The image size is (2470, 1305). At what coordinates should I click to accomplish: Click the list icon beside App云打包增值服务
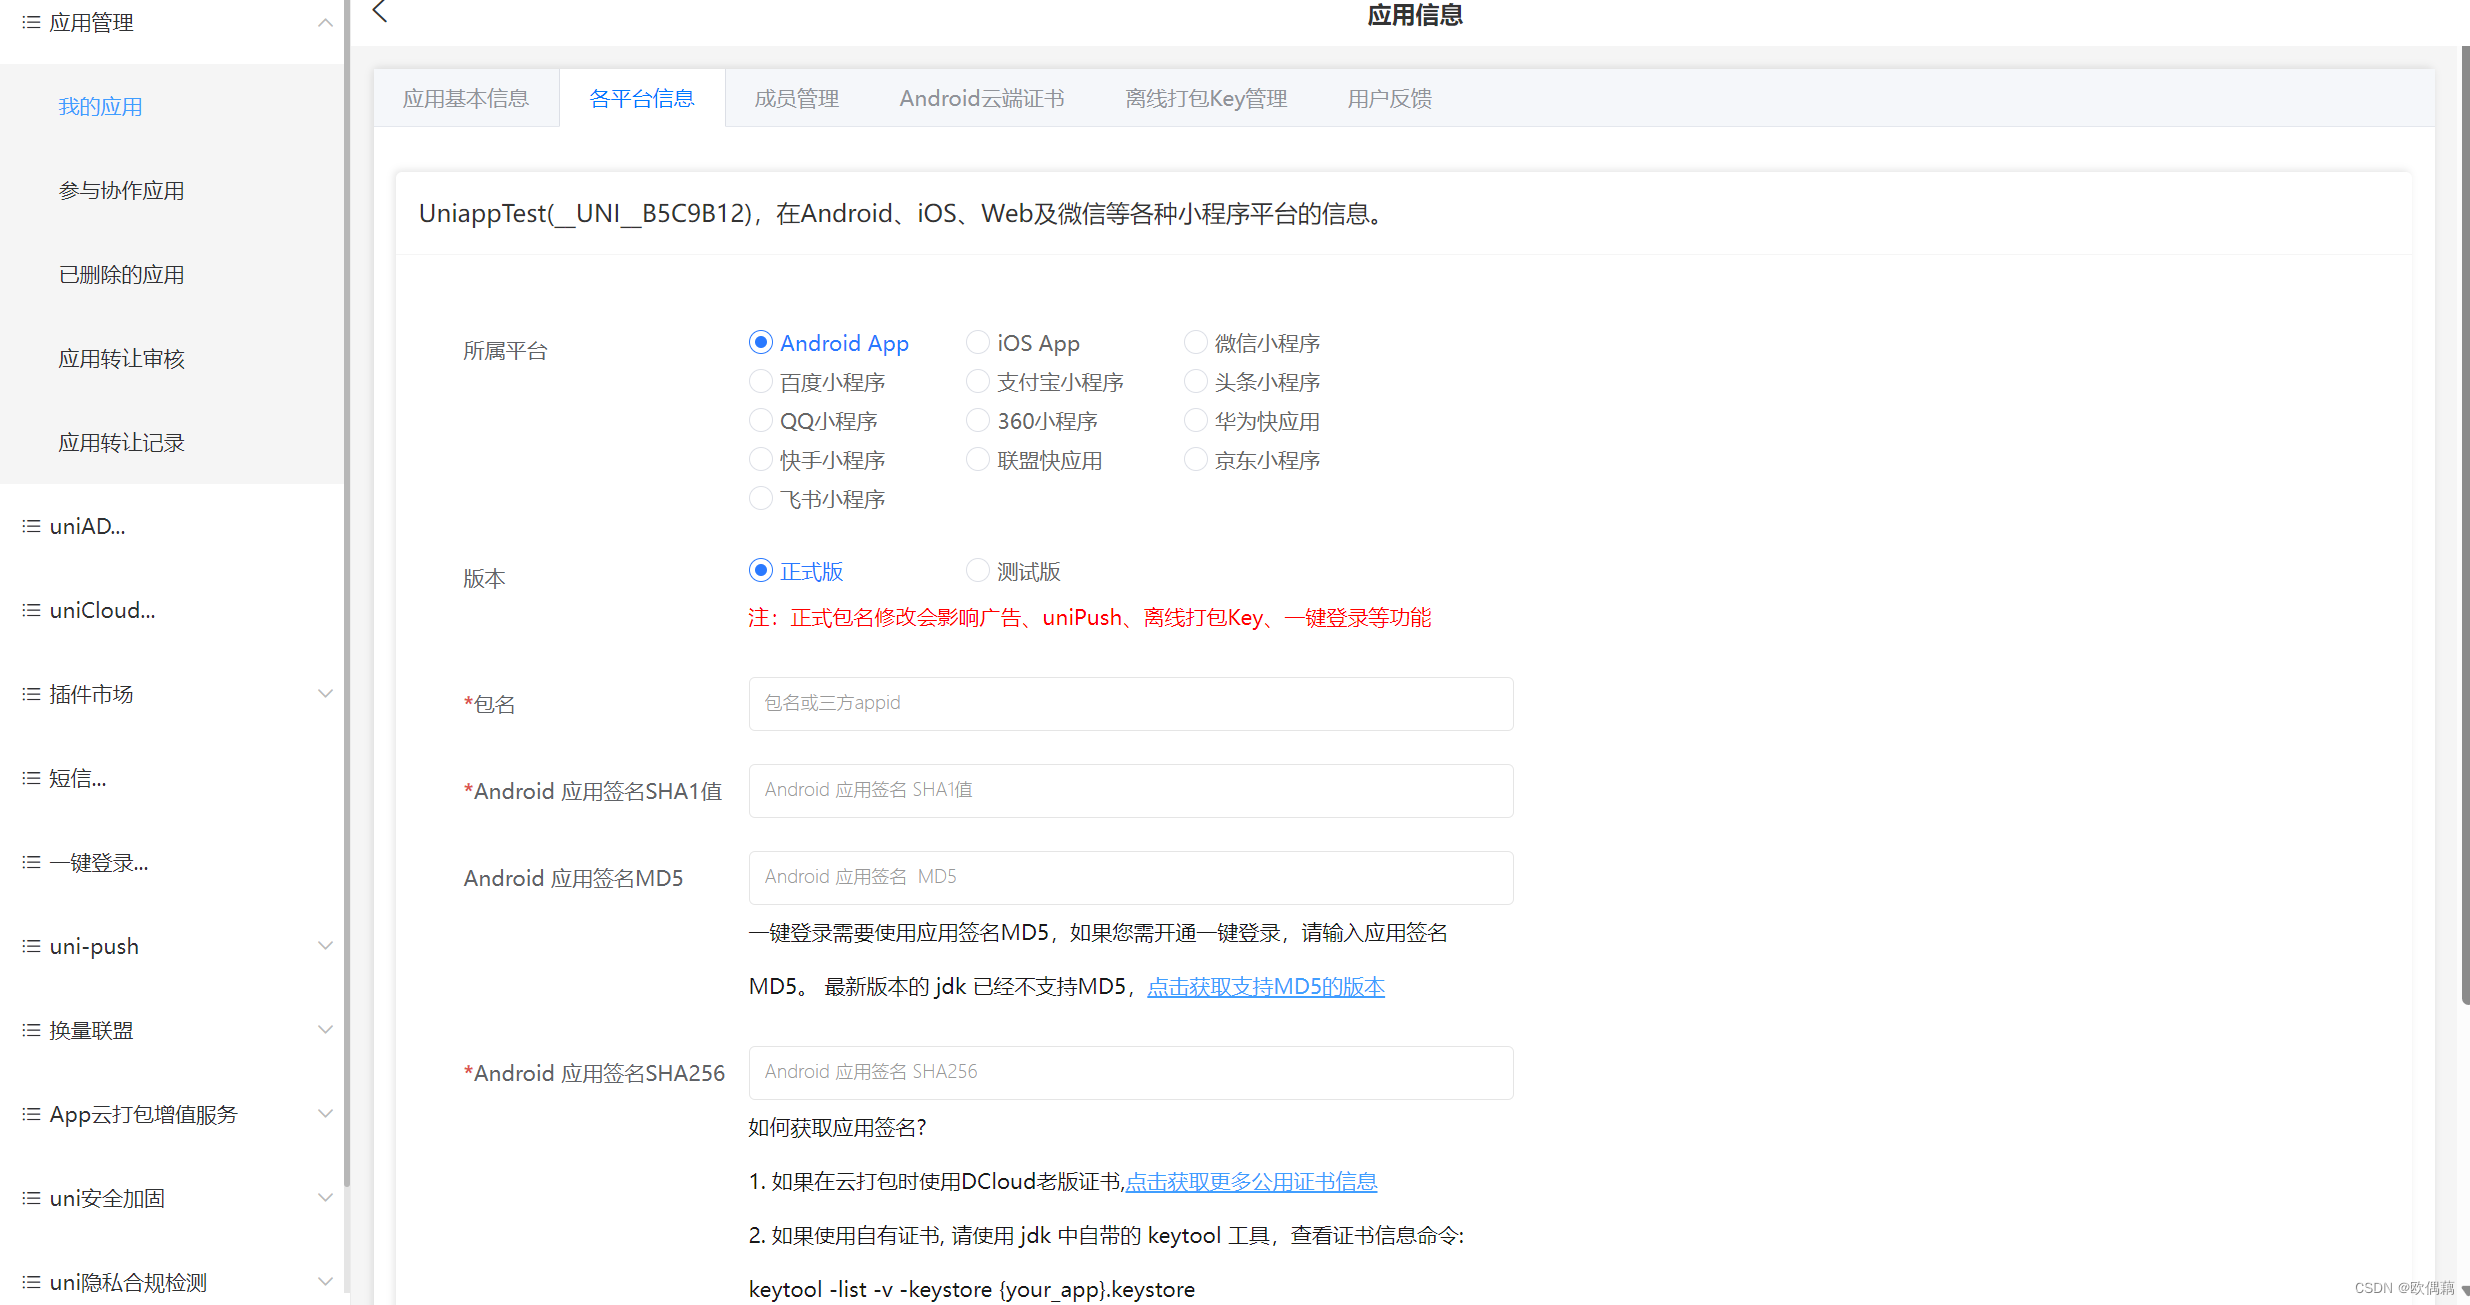31,1114
